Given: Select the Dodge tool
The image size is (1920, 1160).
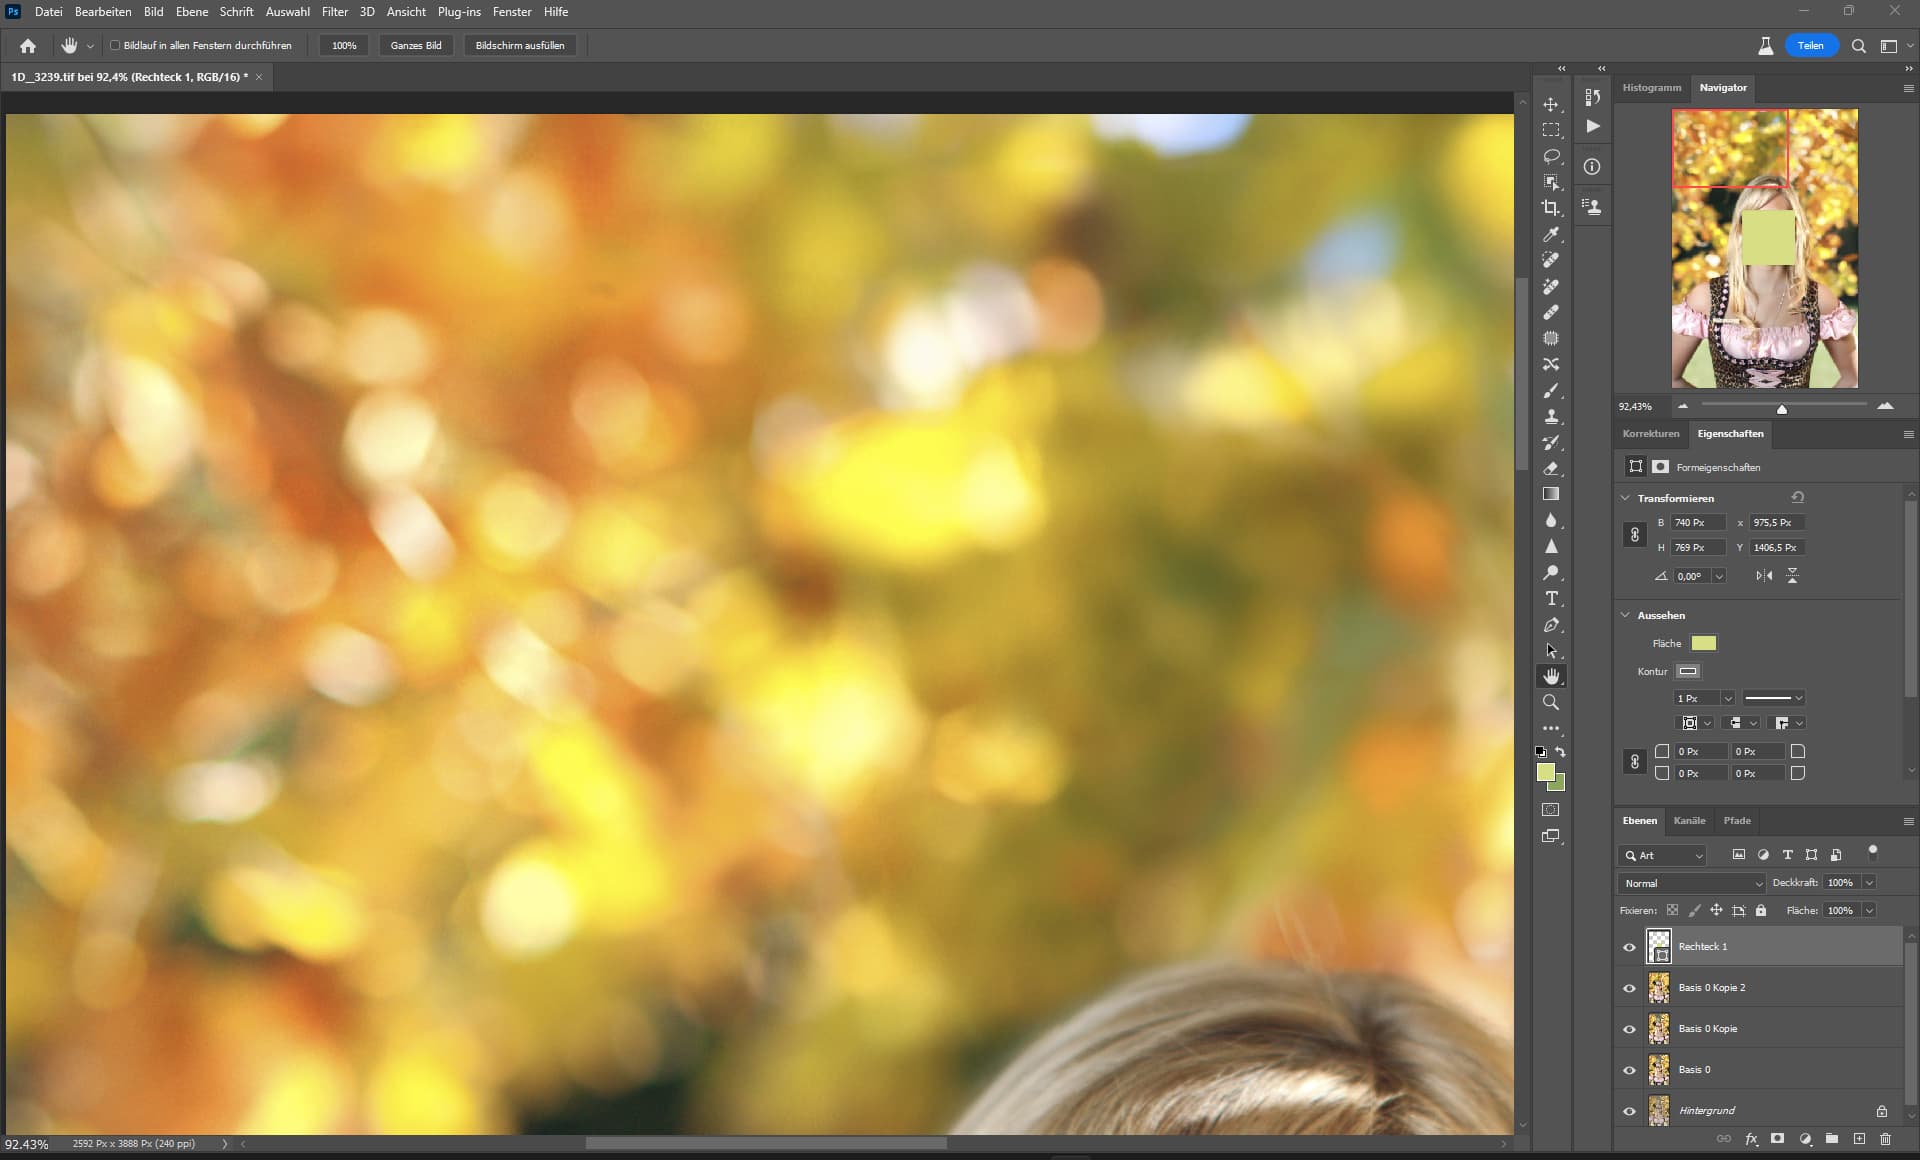Looking at the screenshot, I should [x=1551, y=572].
